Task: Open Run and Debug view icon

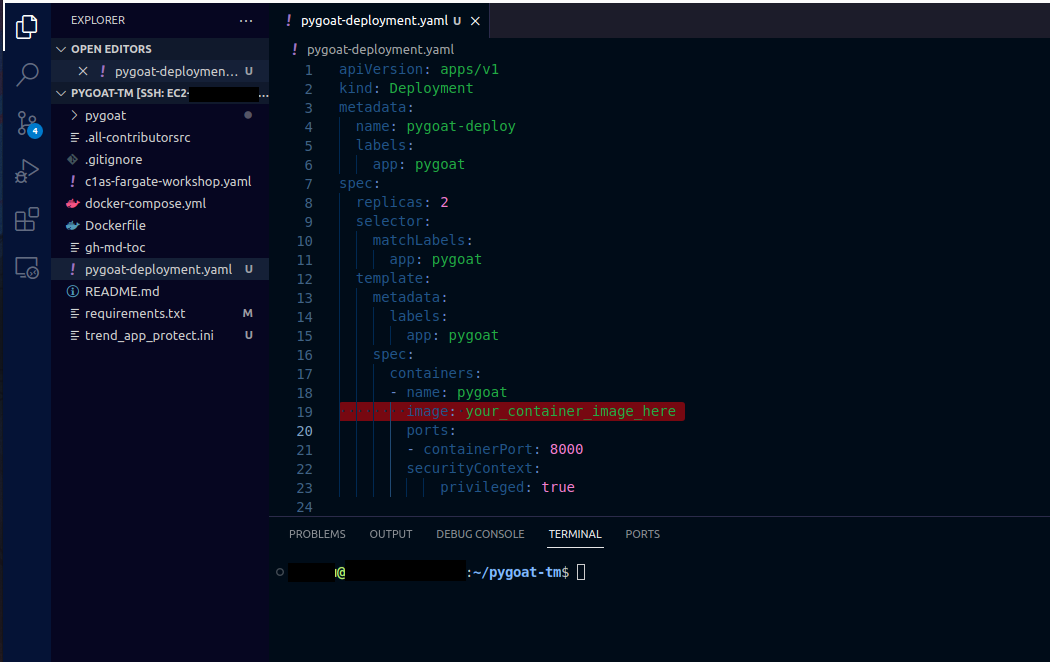Action: point(27,171)
